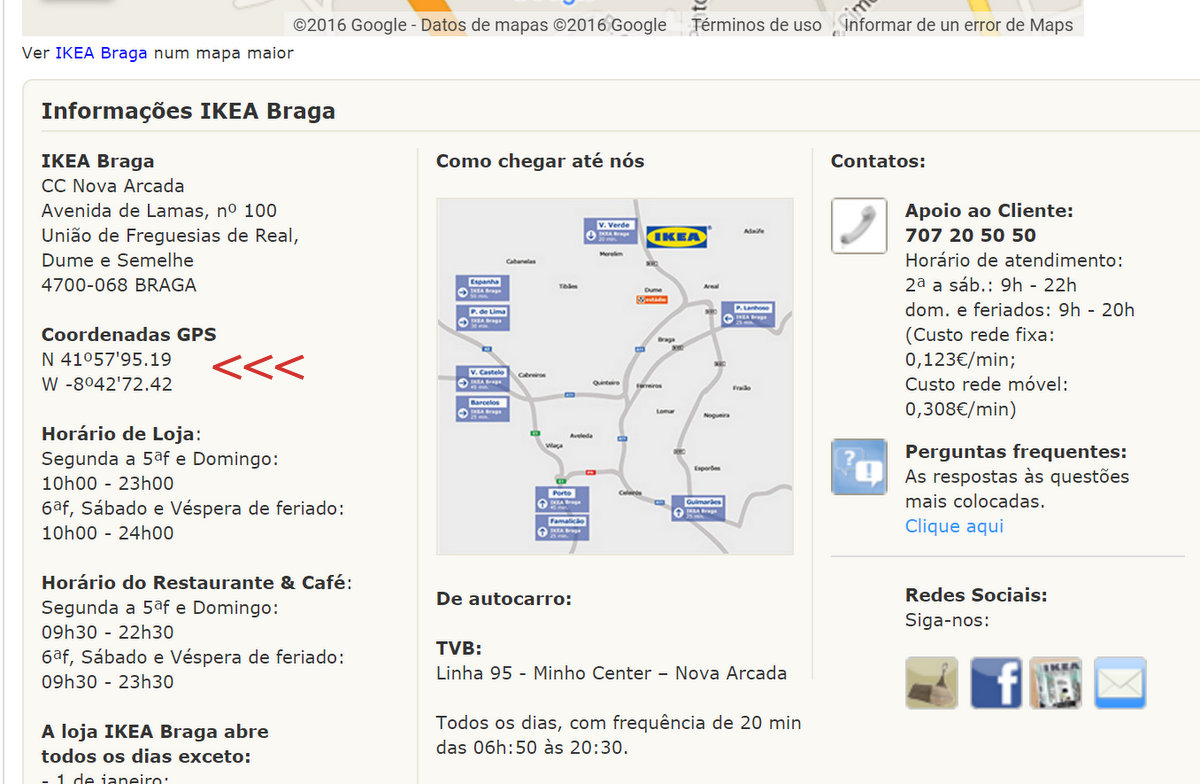Screen dimensions: 1200x784
Task: Click the Como chegar até nós heading
Action: point(540,161)
